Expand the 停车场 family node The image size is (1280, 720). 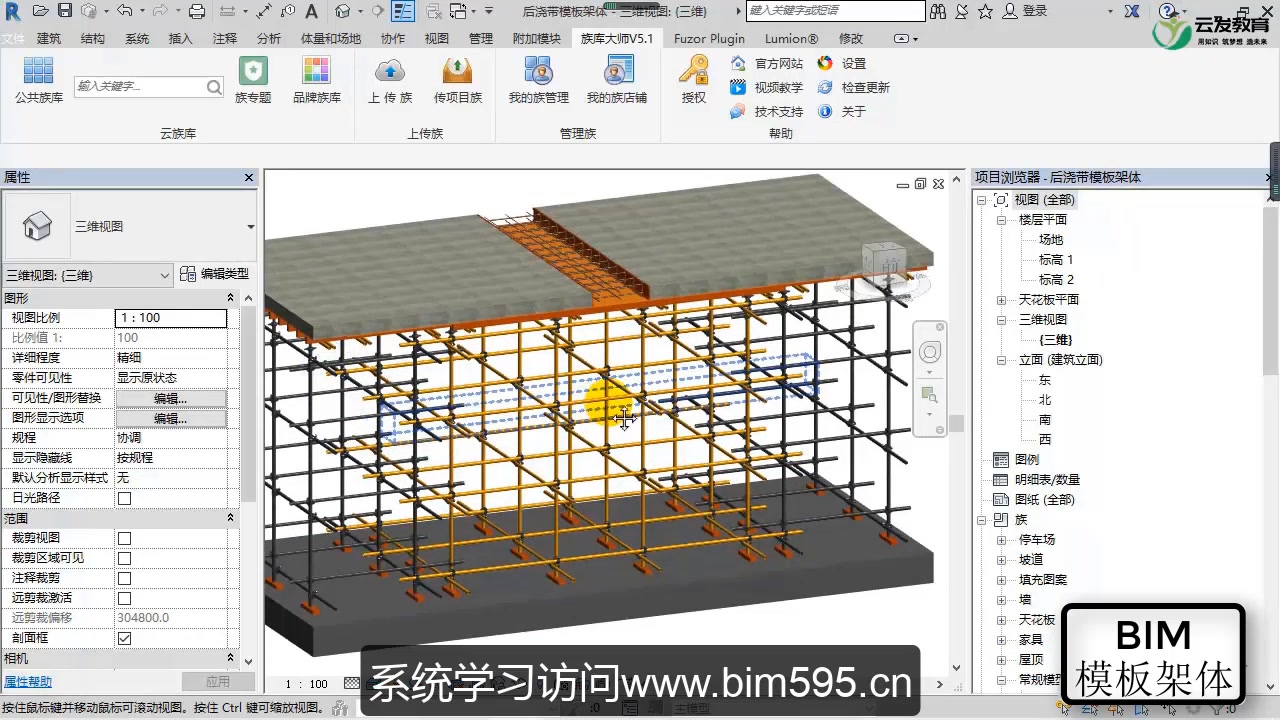coord(1001,540)
